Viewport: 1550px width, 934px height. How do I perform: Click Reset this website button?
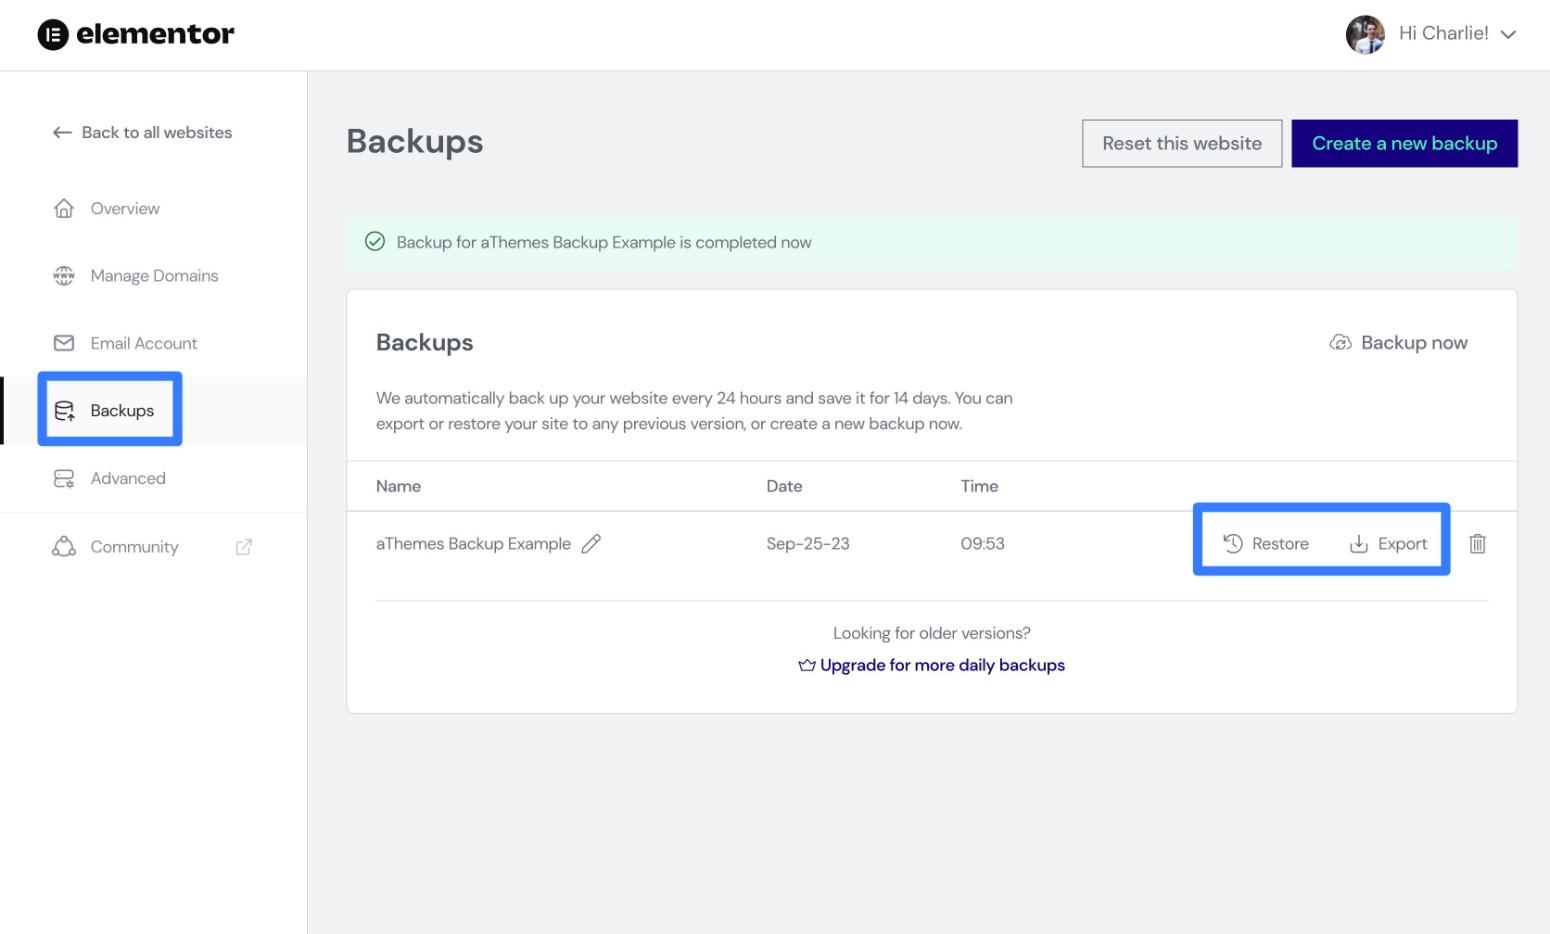click(1182, 143)
